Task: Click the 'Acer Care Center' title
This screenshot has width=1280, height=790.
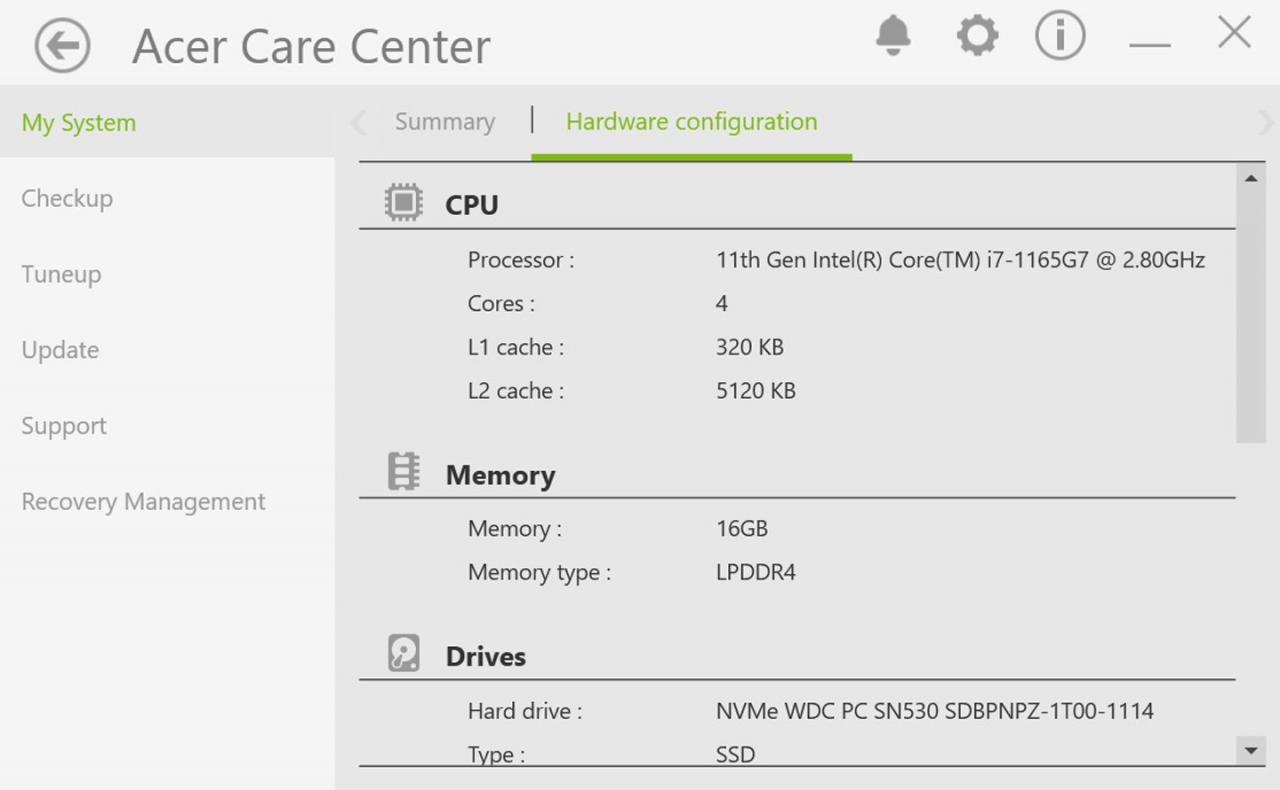Action: point(311,47)
